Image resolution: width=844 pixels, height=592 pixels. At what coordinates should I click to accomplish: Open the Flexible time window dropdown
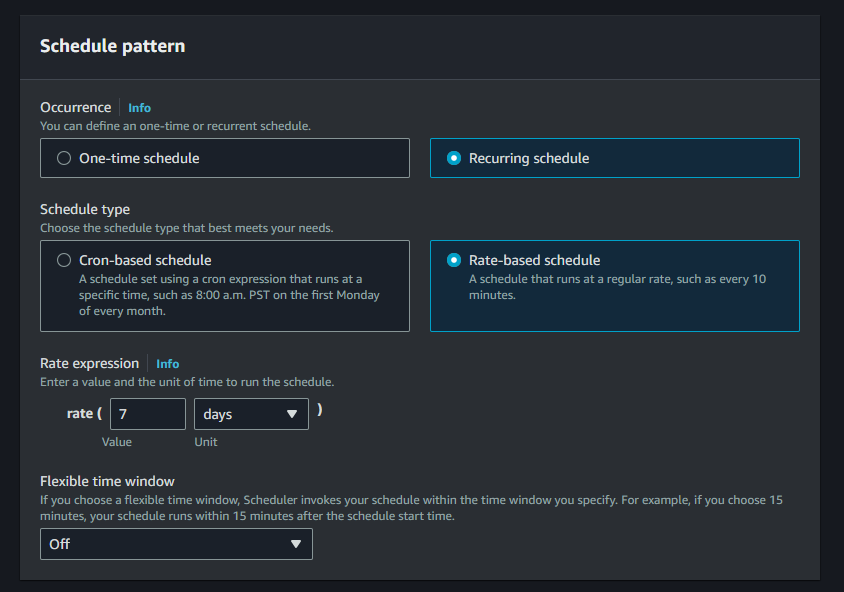[176, 544]
